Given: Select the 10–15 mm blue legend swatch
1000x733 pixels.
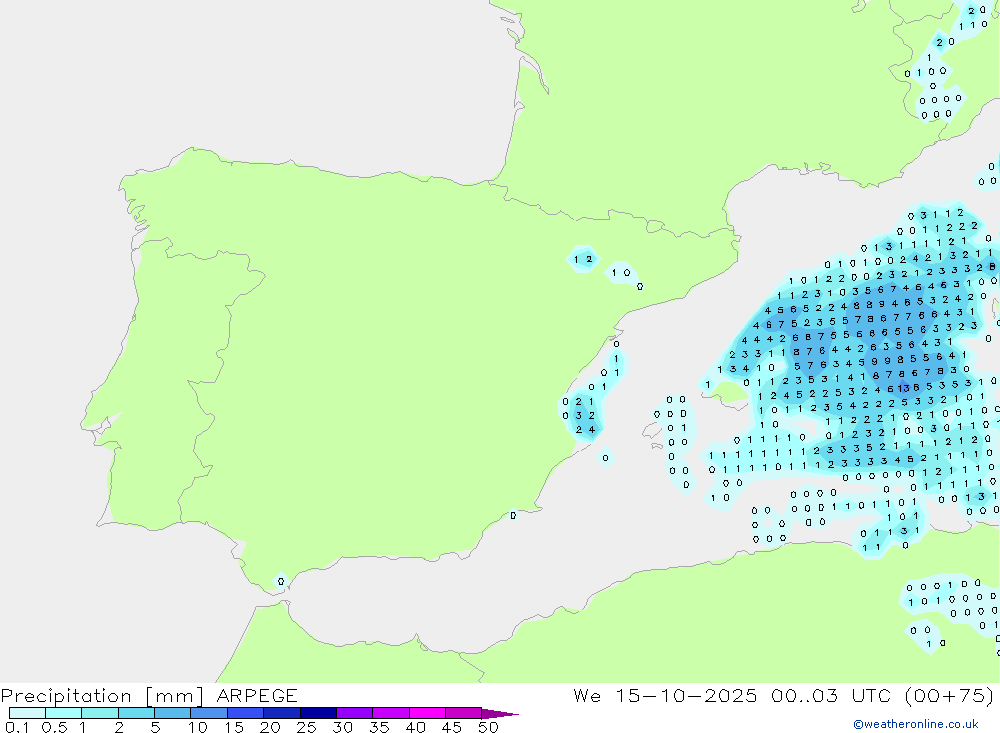Looking at the screenshot, I should [x=209, y=713].
